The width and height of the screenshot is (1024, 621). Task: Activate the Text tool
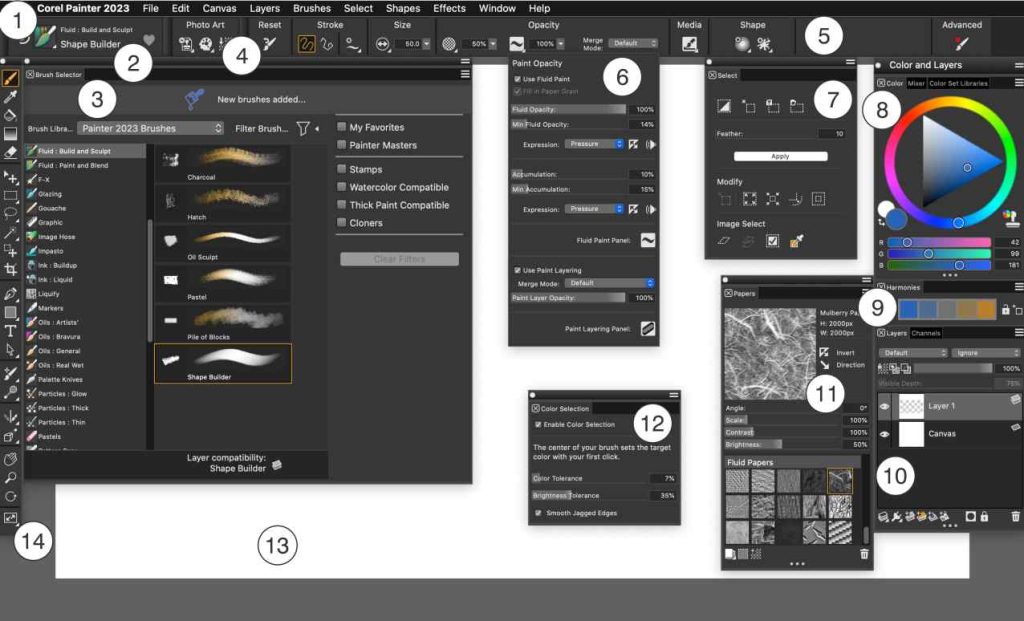coord(10,330)
